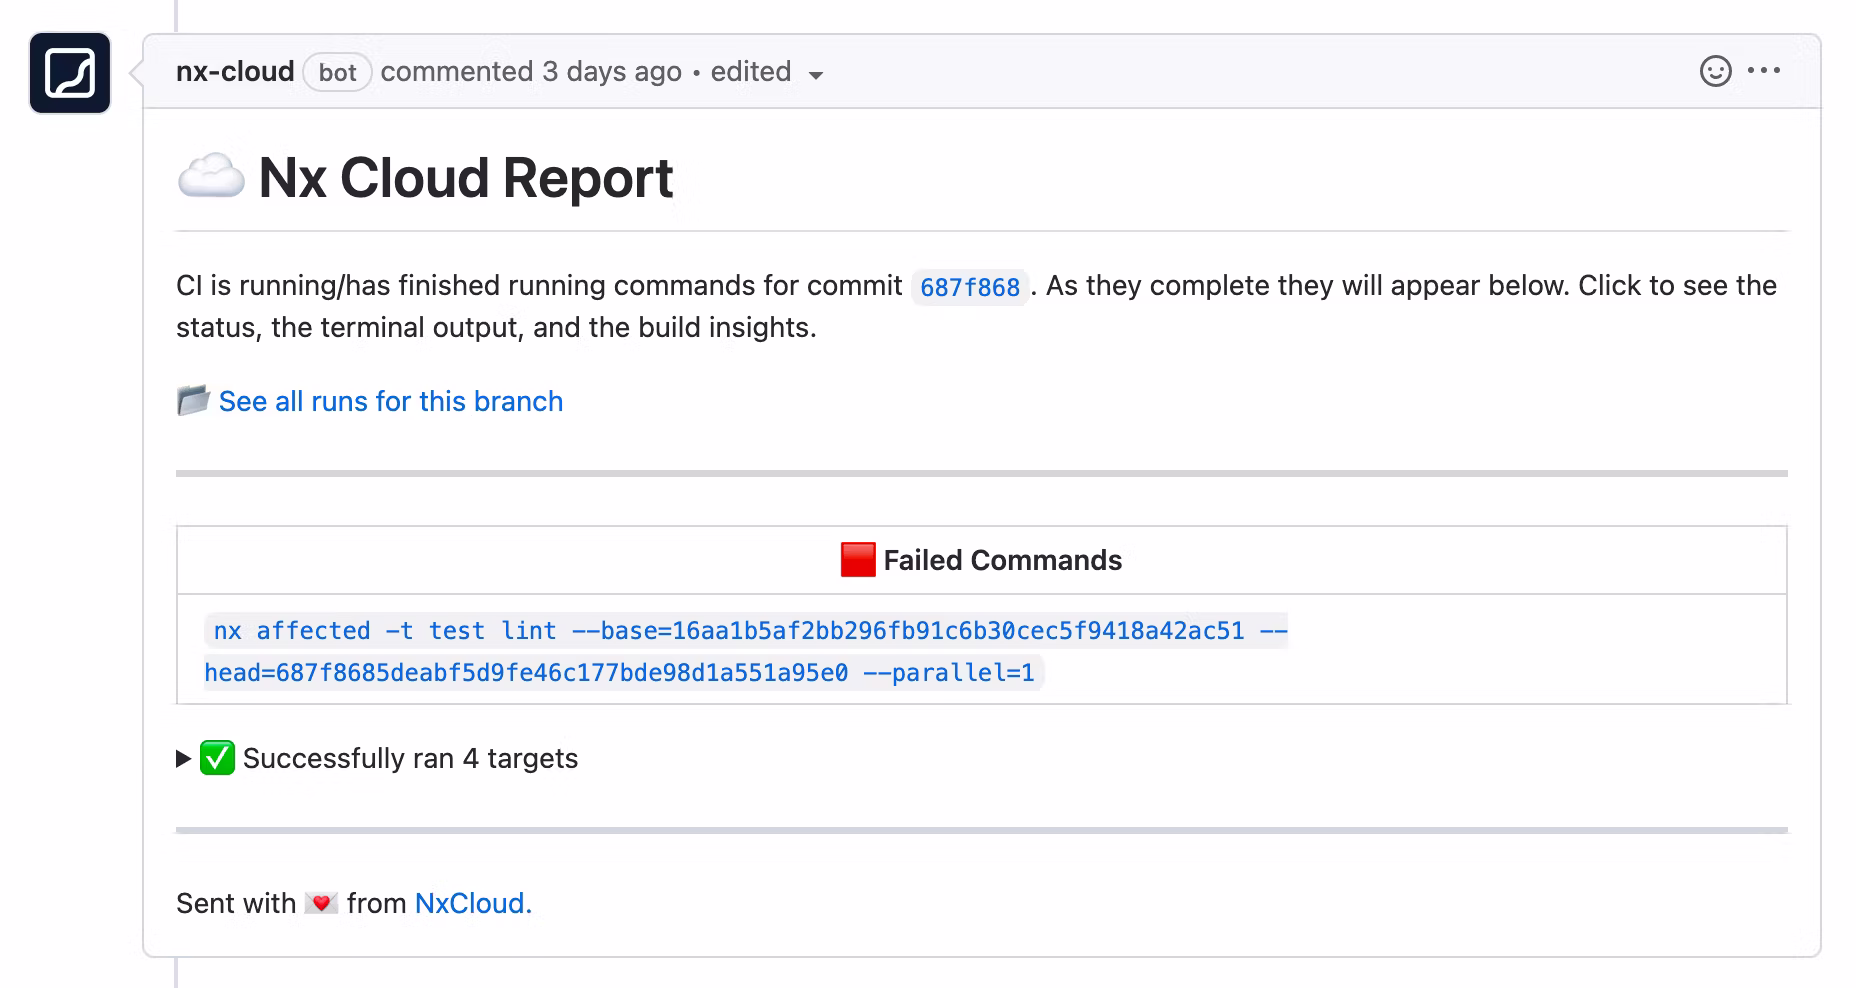Click the bot label badge
The image size is (1856, 988).
click(x=337, y=73)
